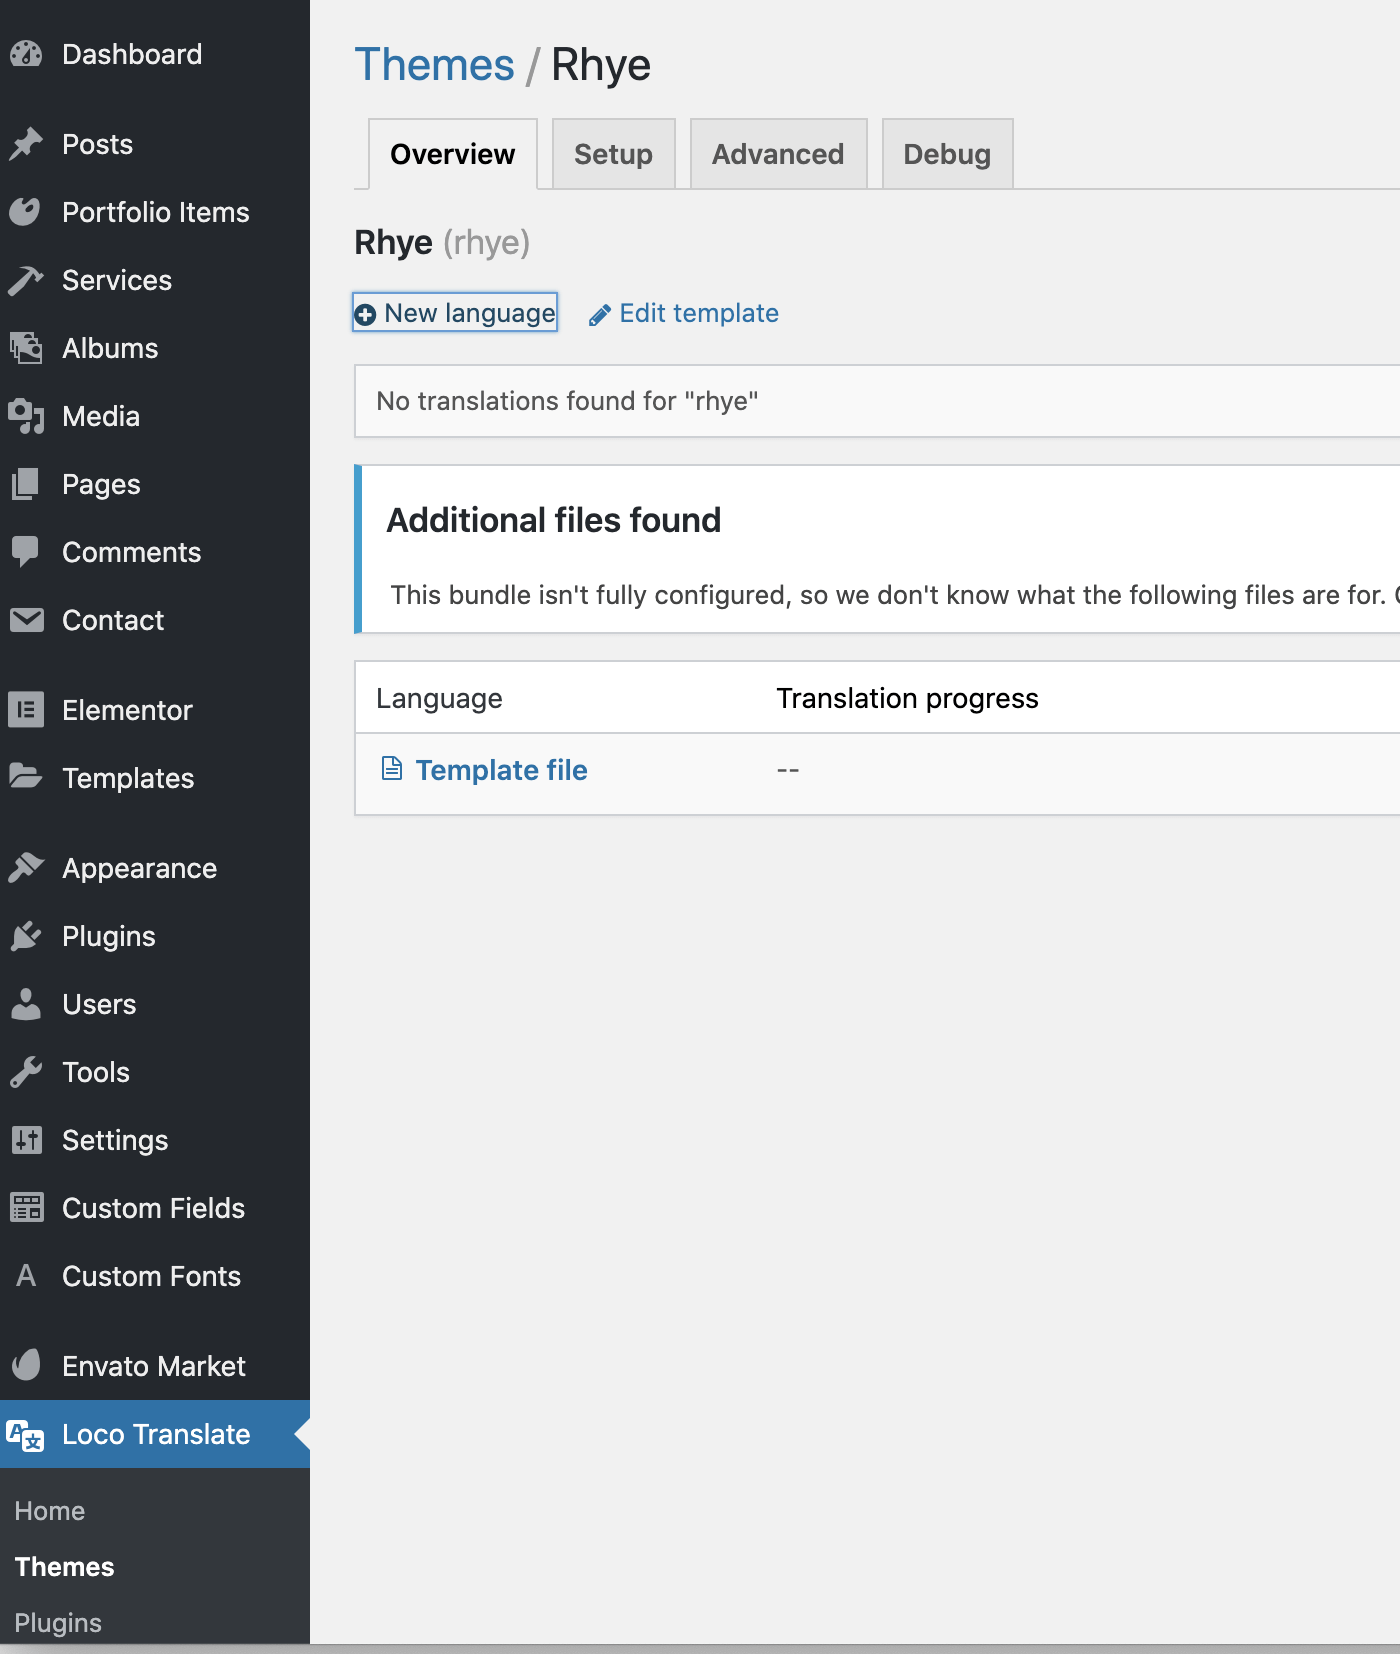Switch to the Setup tab

(613, 154)
